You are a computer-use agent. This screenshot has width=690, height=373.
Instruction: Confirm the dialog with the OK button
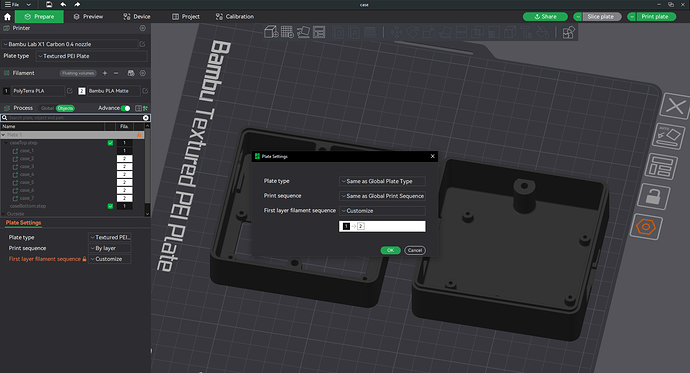click(x=390, y=250)
